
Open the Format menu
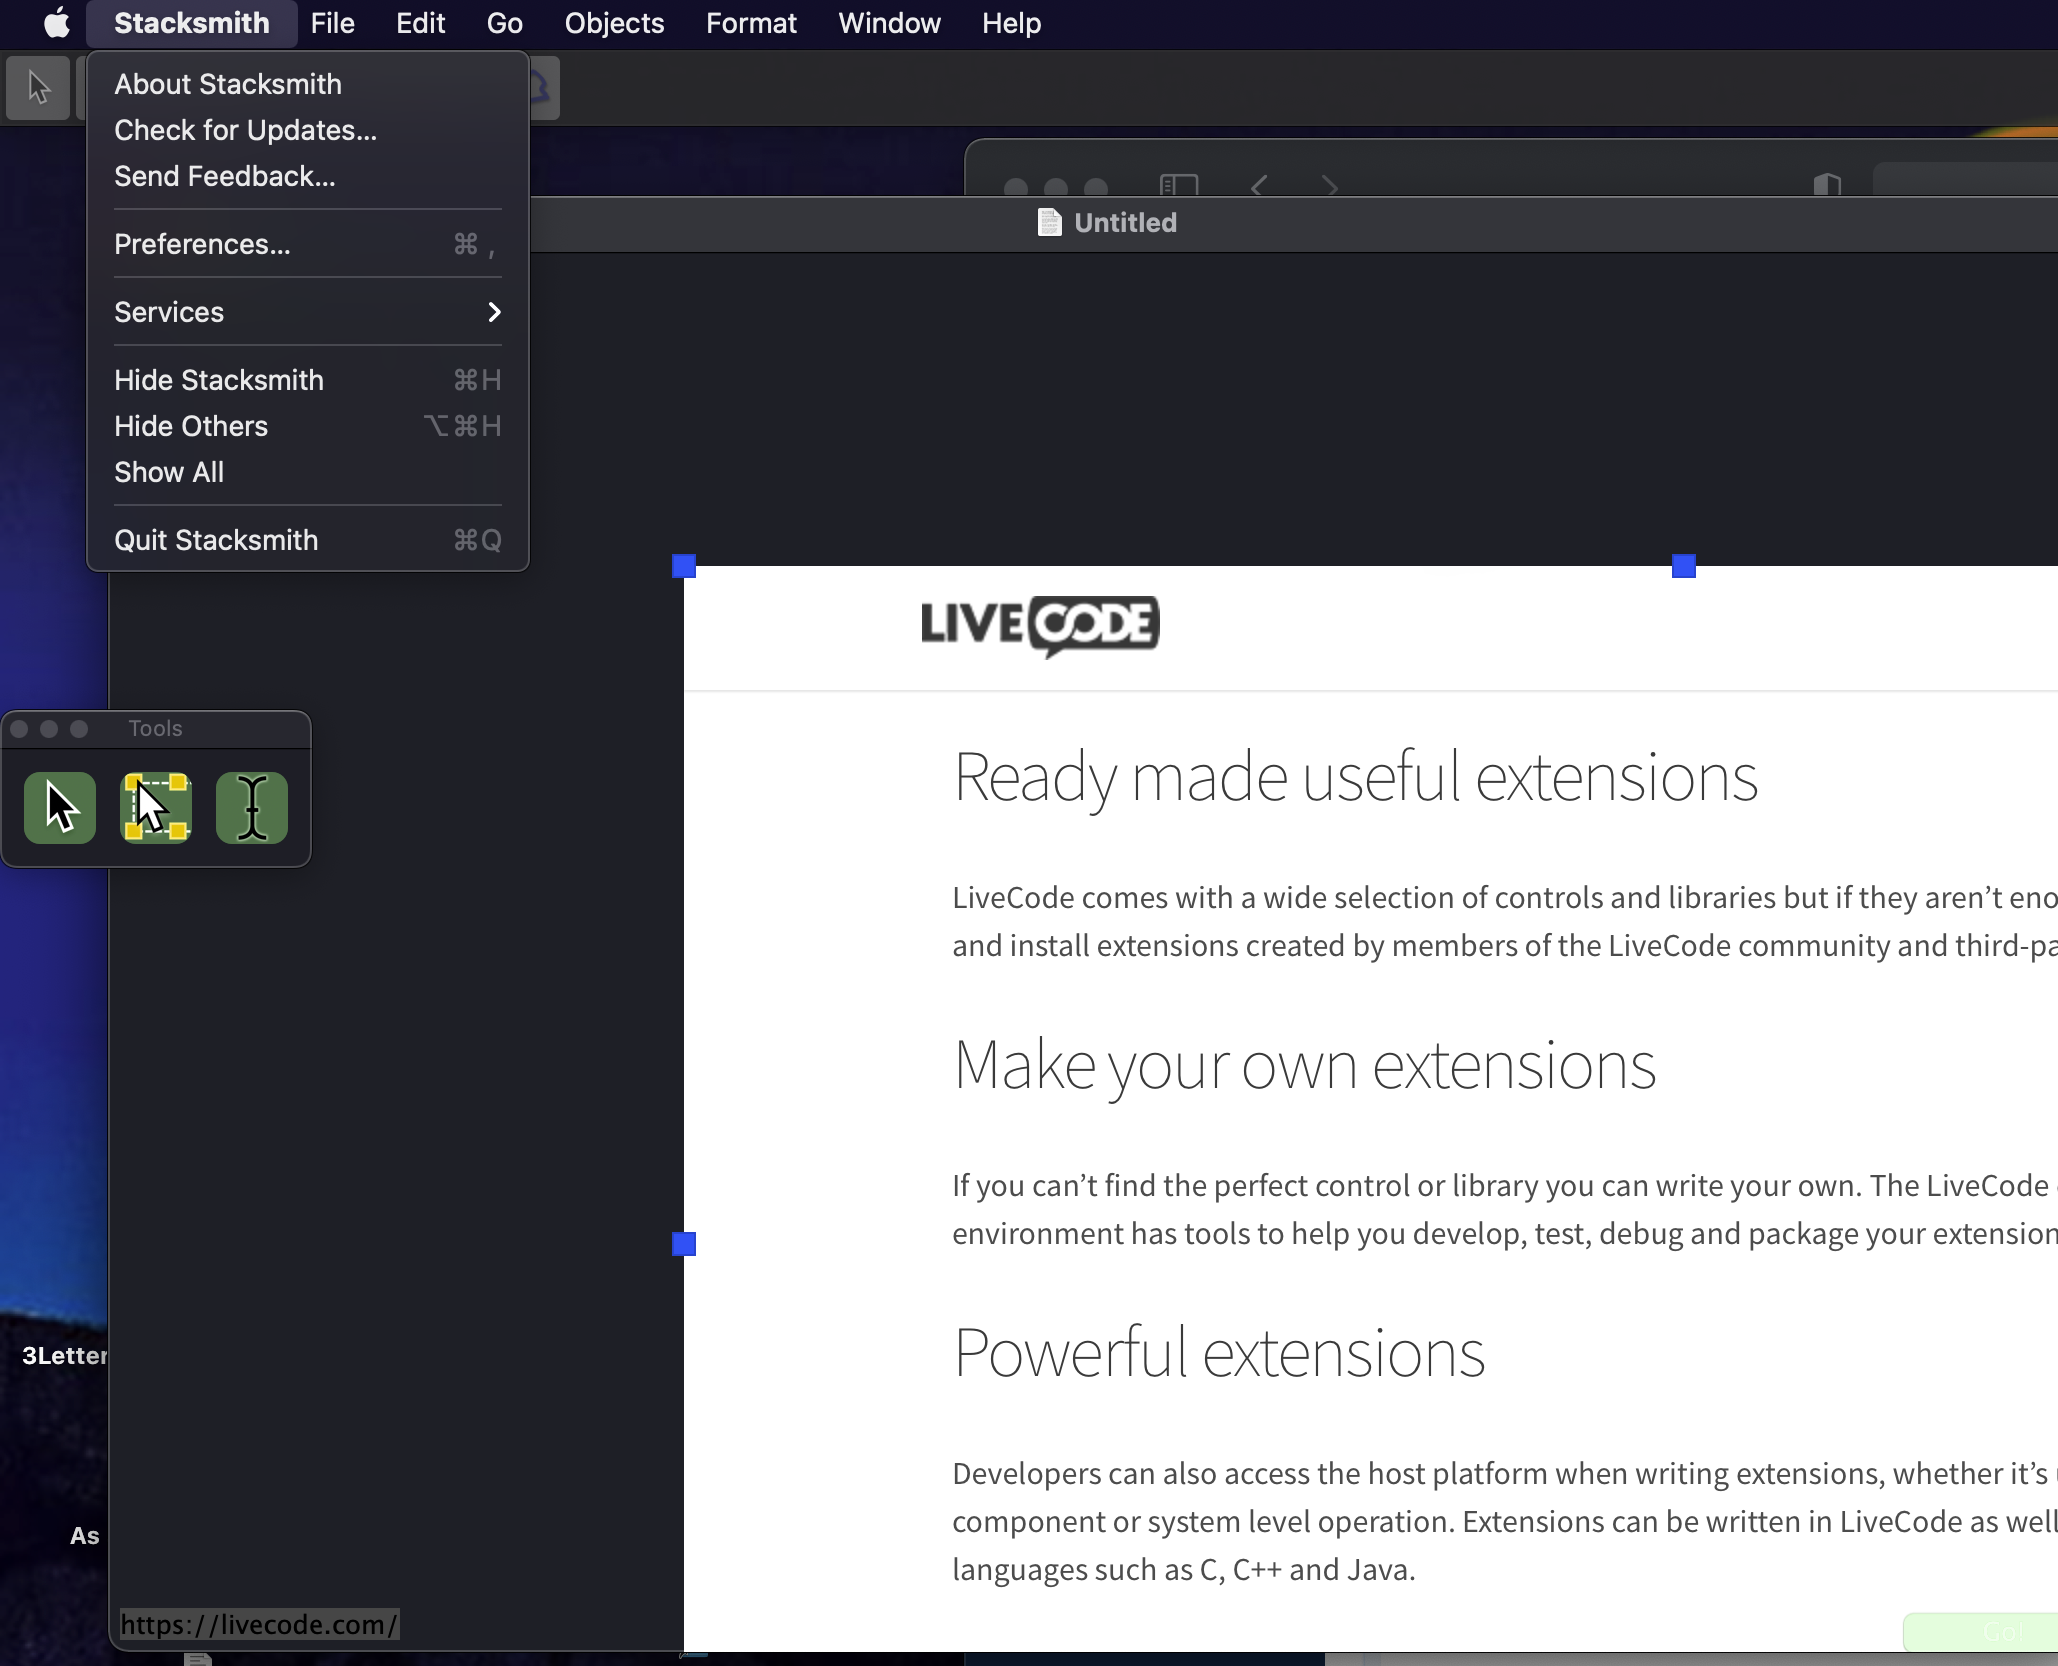coord(749,24)
